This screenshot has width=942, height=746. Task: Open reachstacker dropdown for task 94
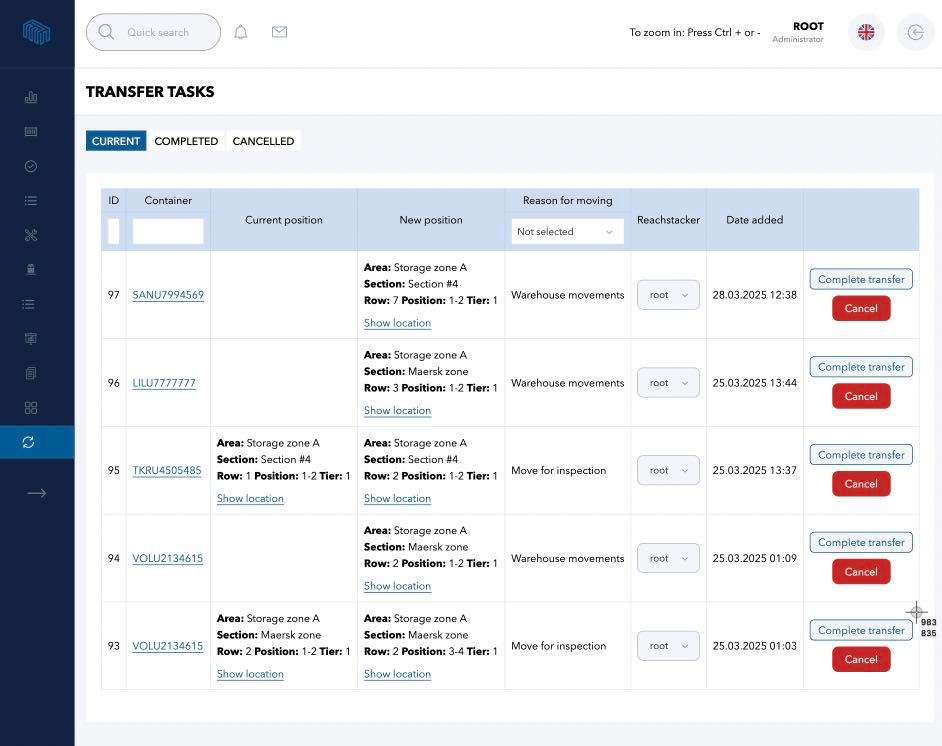coord(668,558)
